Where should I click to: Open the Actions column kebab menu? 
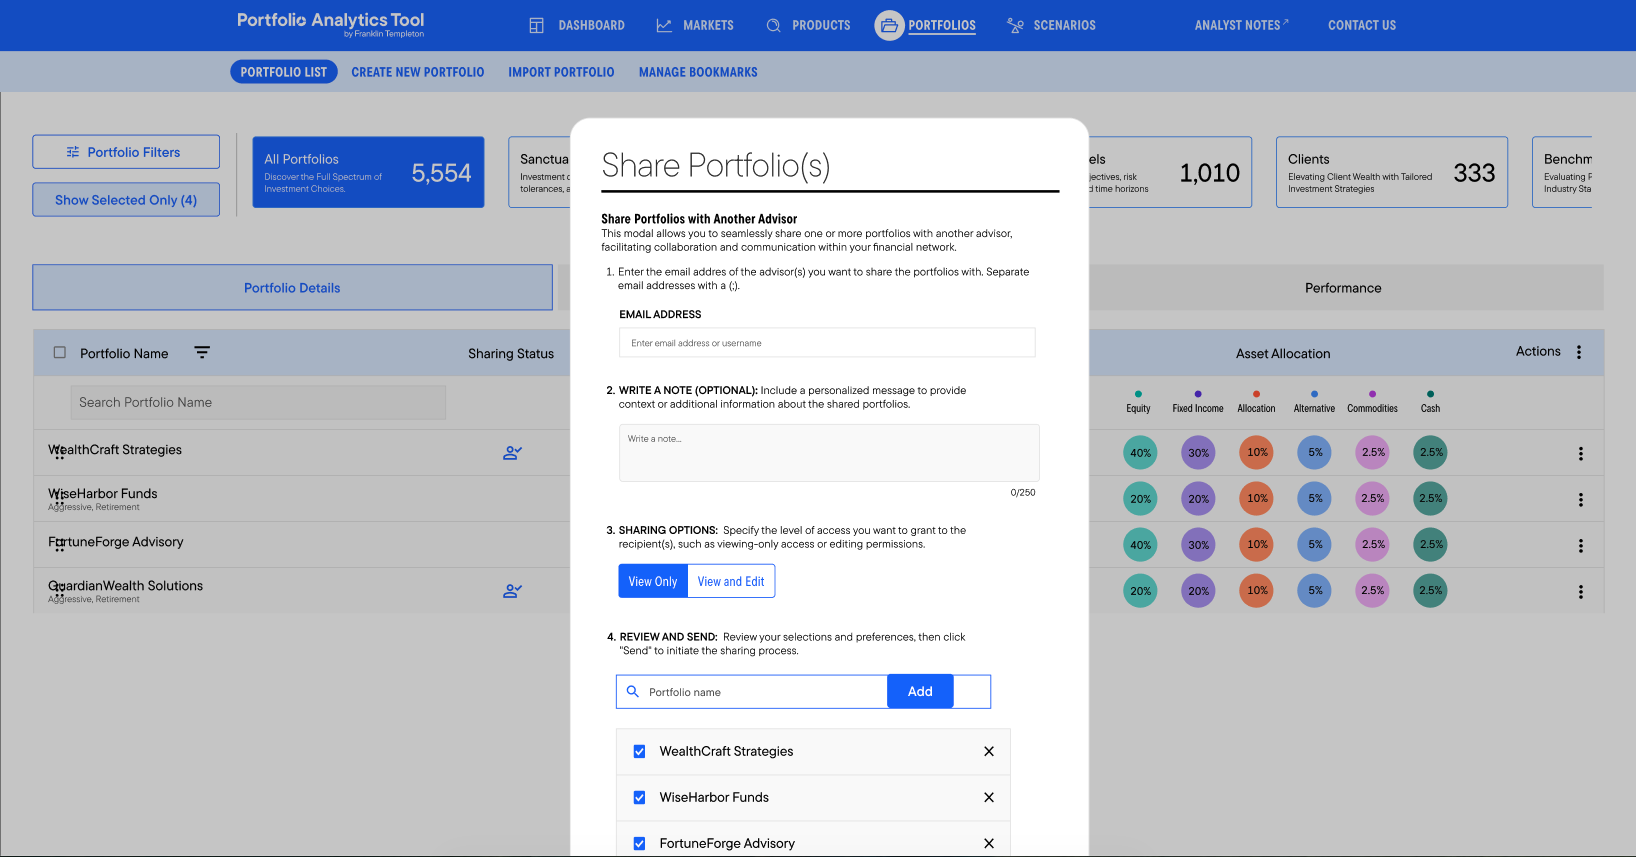(1579, 352)
